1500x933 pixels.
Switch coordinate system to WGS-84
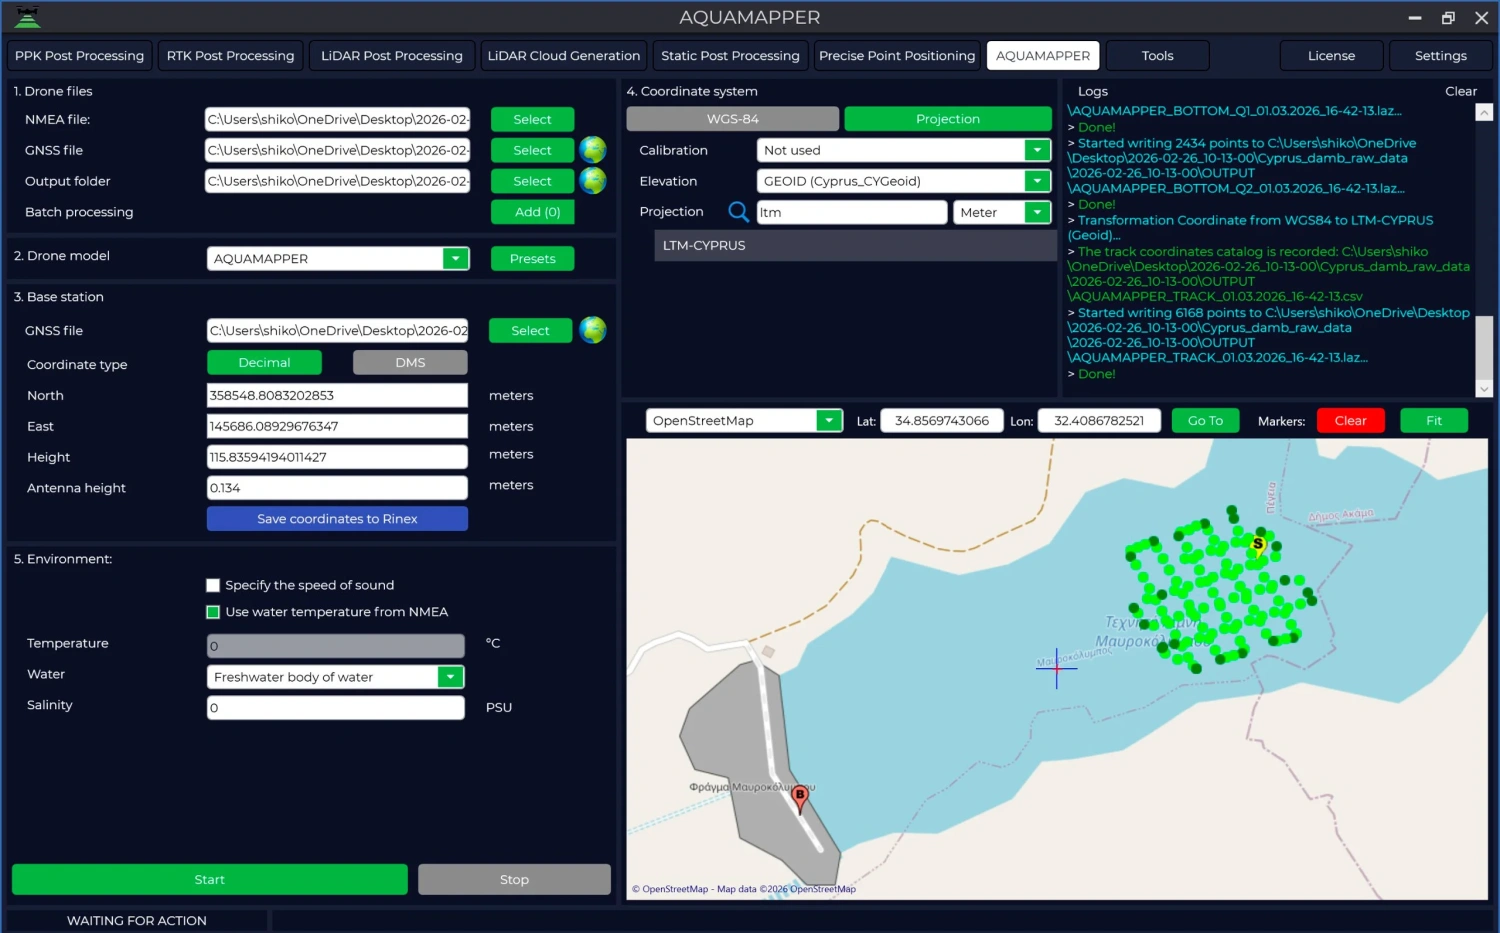(x=732, y=119)
